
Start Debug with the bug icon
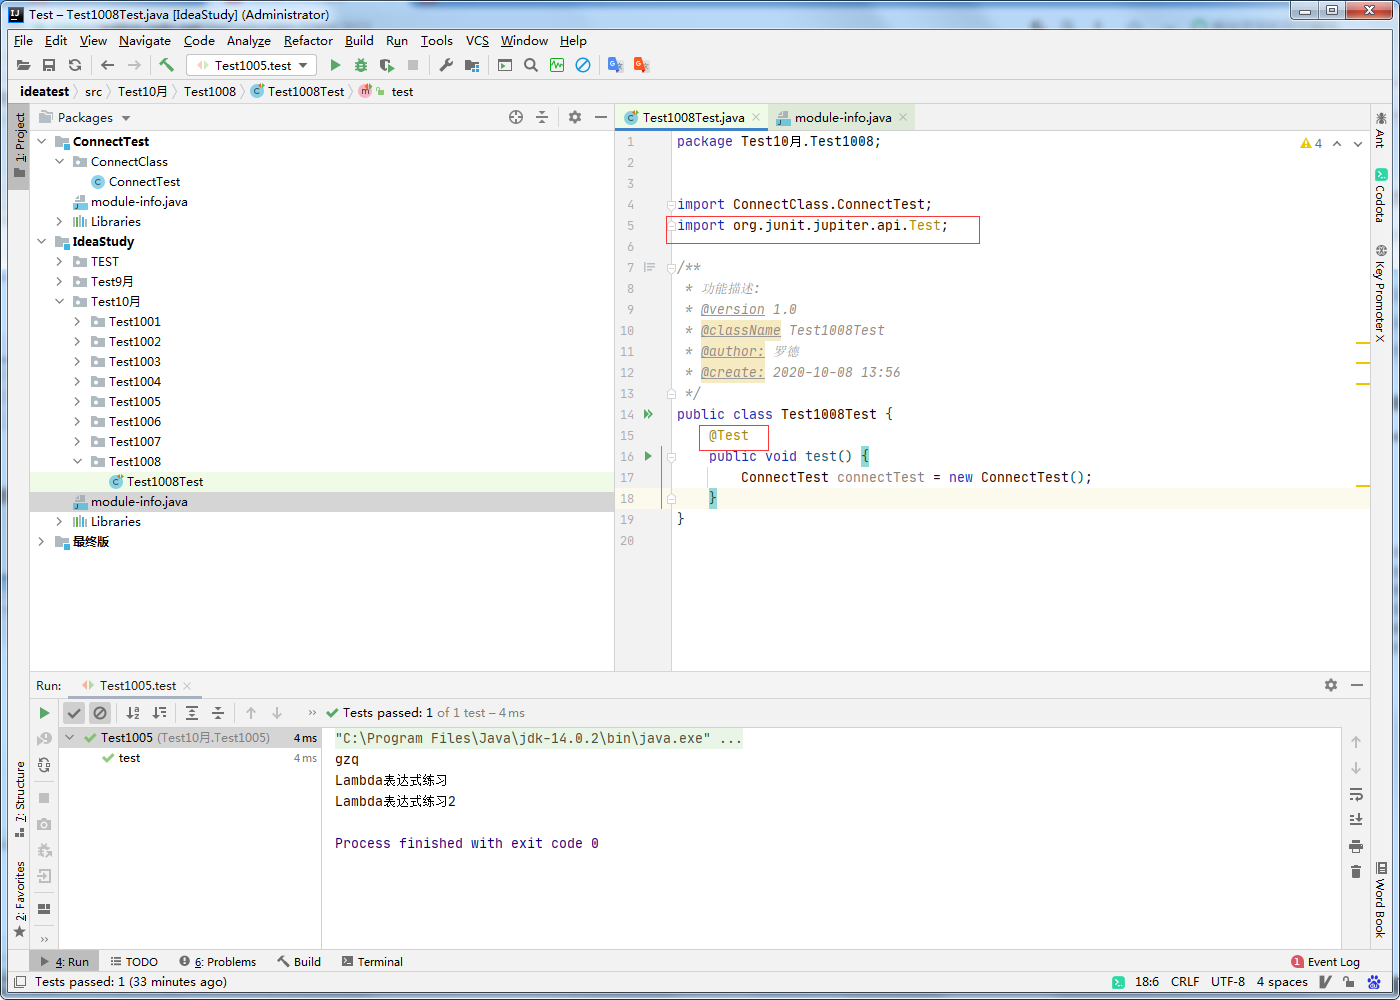(x=360, y=64)
